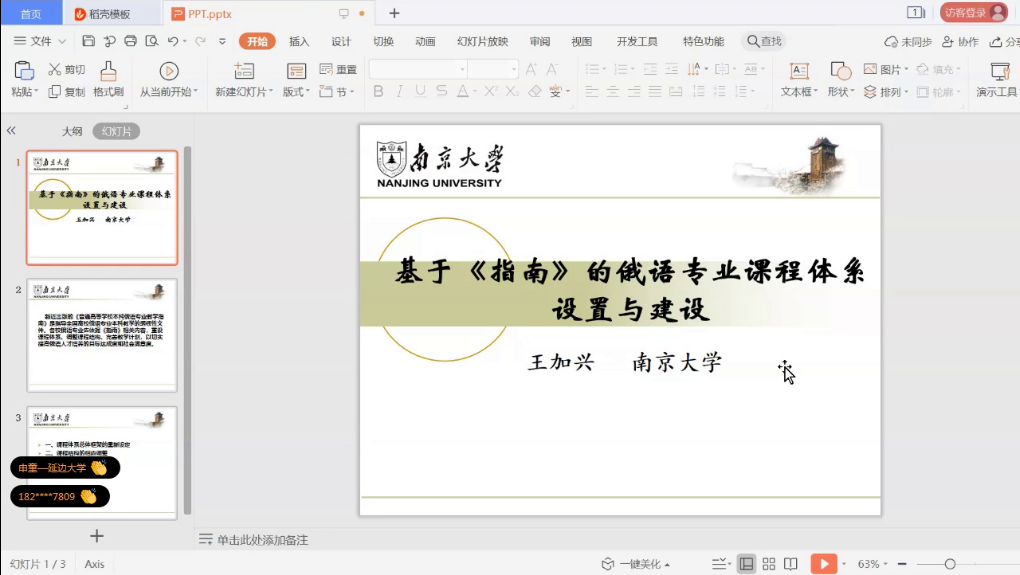Collapse the slide panel with double-chevron
The image size is (1020, 575).
point(11,131)
